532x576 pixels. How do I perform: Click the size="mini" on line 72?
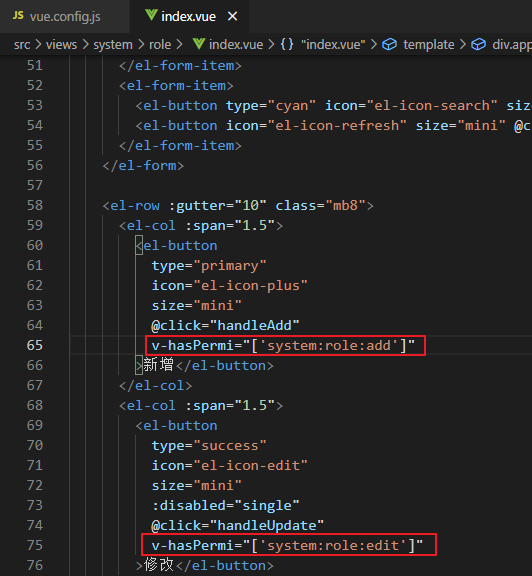tap(197, 485)
